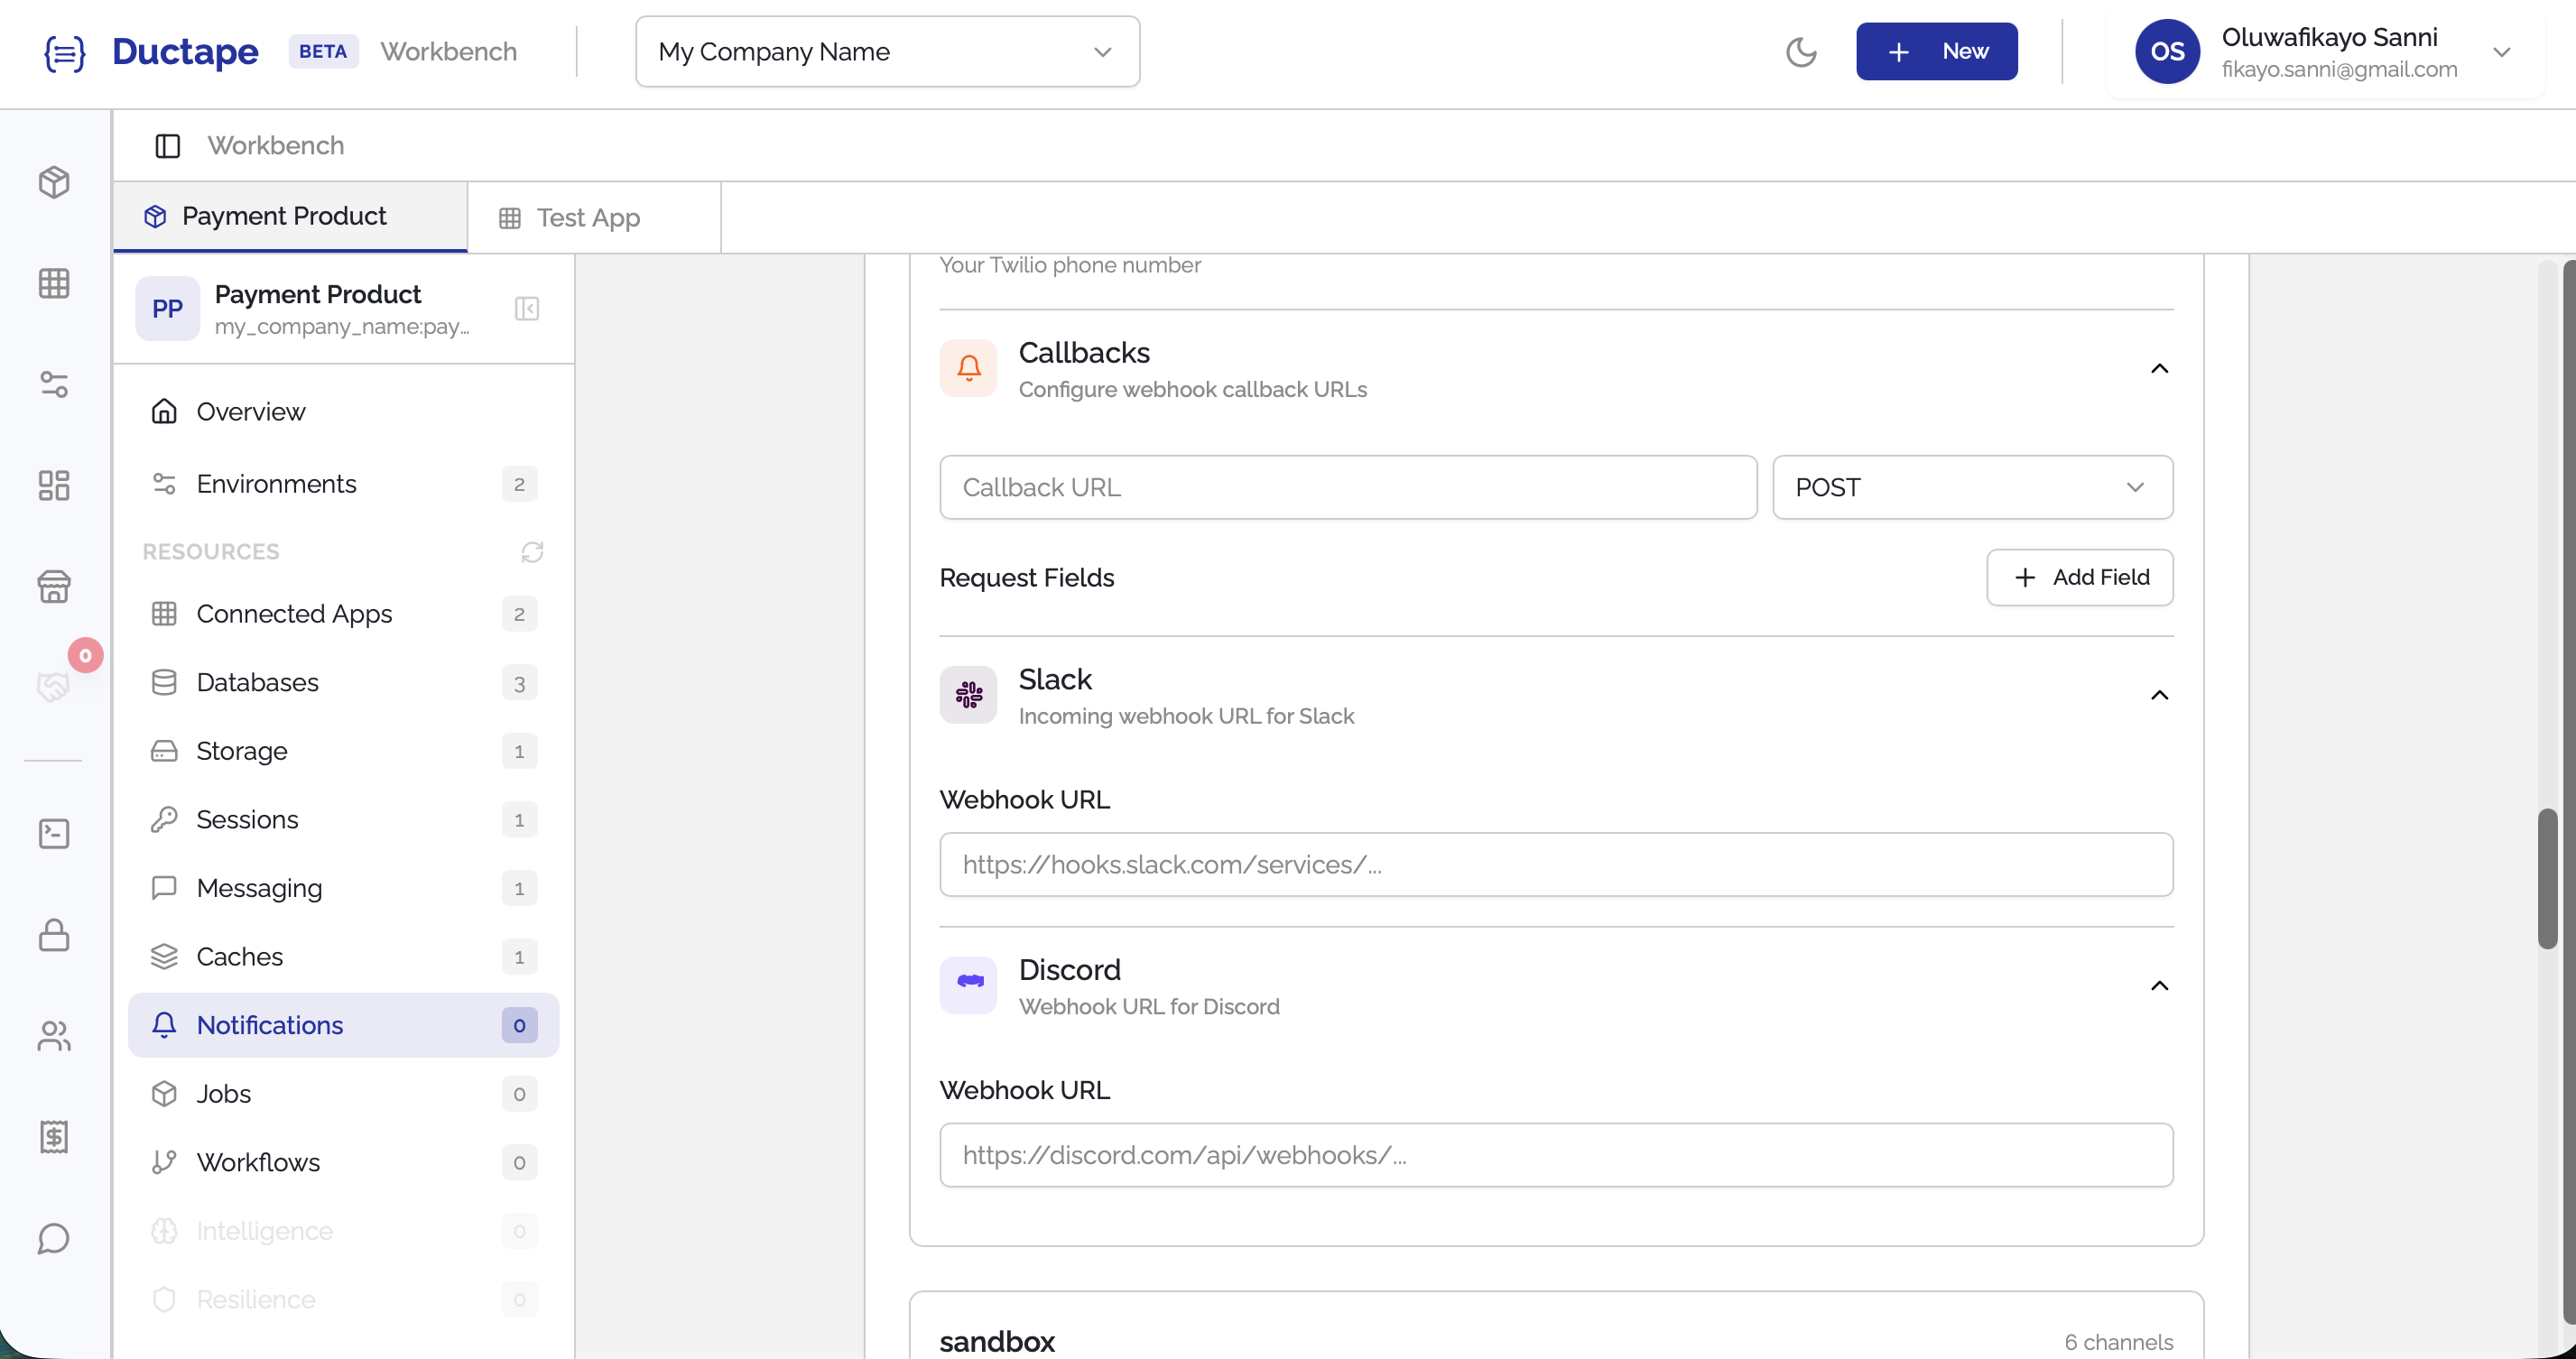
Task: Open the POST method dropdown
Action: [x=1972, y=487]
